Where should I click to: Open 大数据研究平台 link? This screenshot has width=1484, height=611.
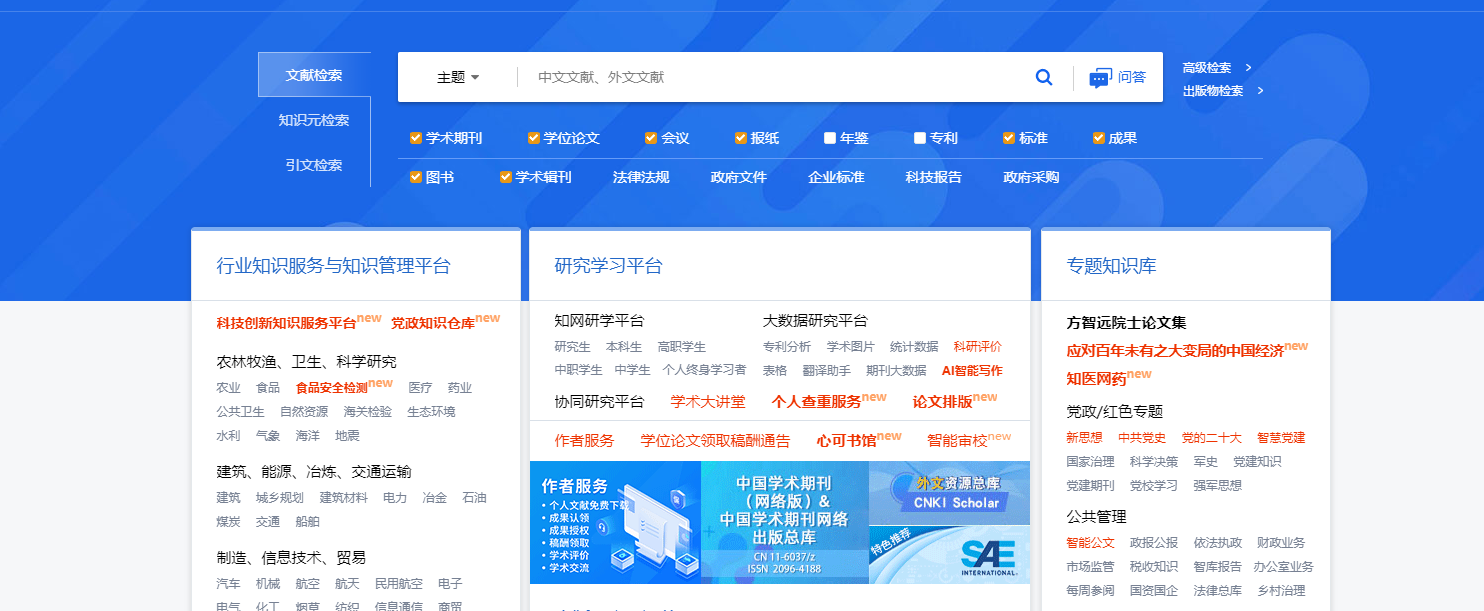(x=815, y=321)
